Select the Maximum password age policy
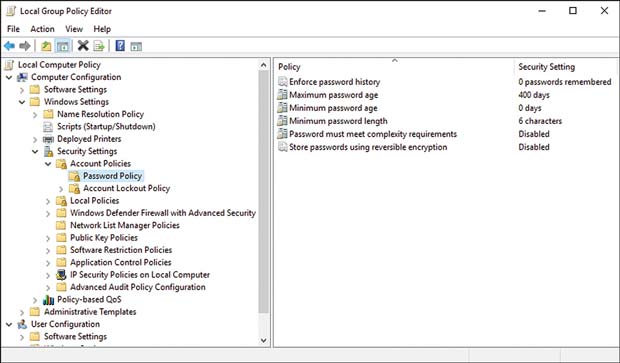 [333, 95]
